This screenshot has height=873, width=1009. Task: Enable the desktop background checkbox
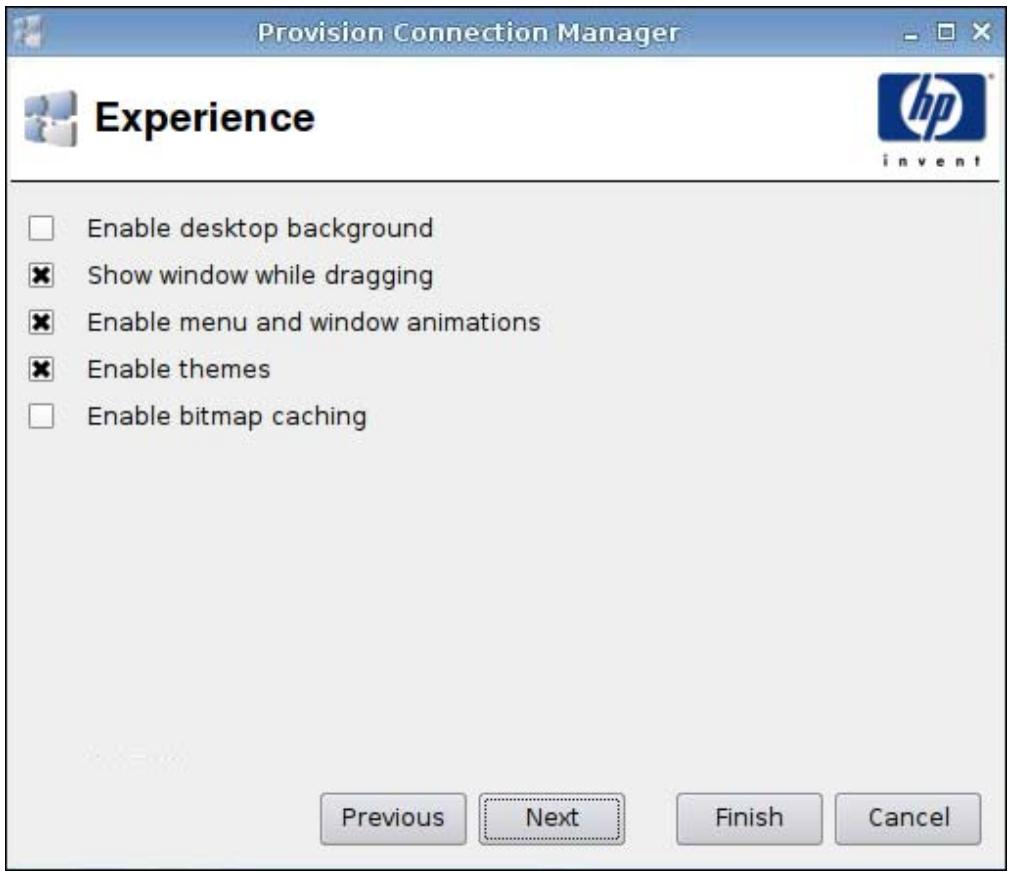click(x=41, y=228)
